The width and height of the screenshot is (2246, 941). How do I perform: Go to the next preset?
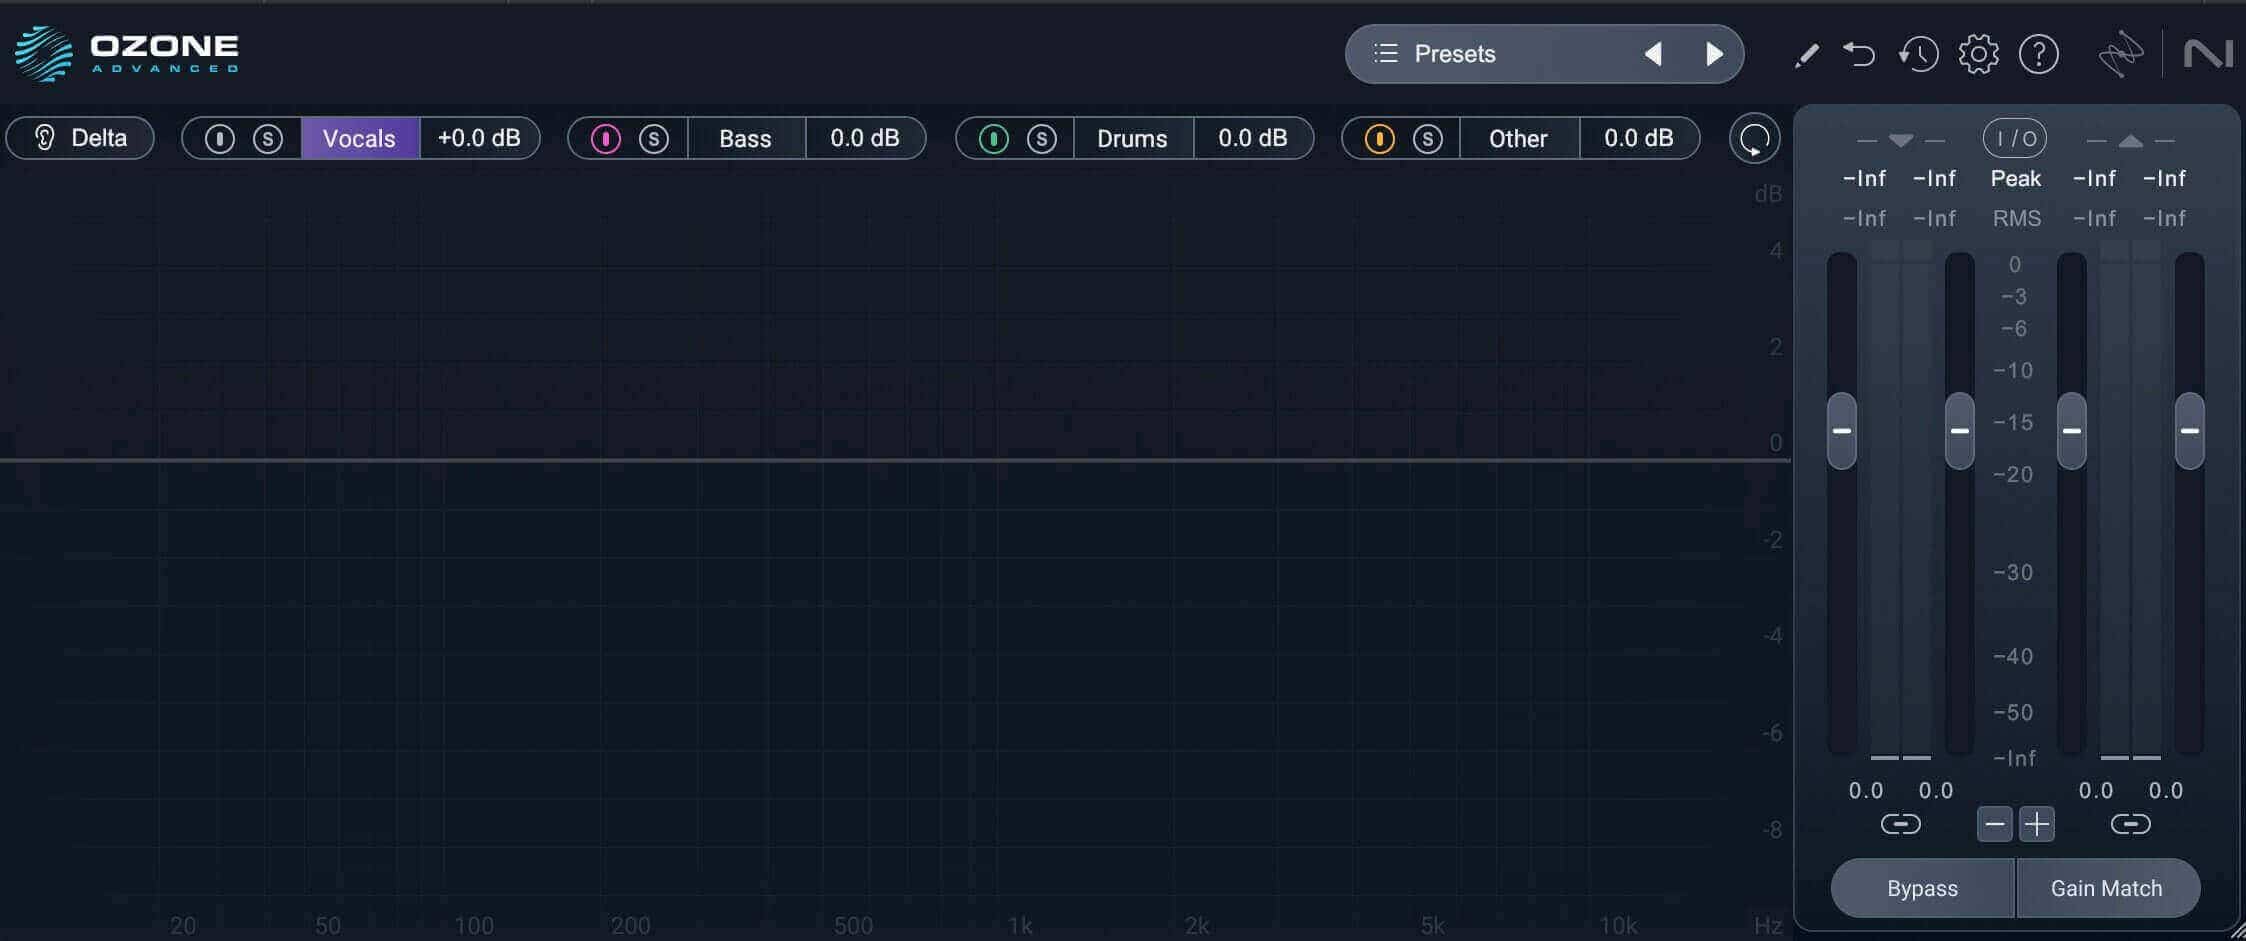(1714, 54)
